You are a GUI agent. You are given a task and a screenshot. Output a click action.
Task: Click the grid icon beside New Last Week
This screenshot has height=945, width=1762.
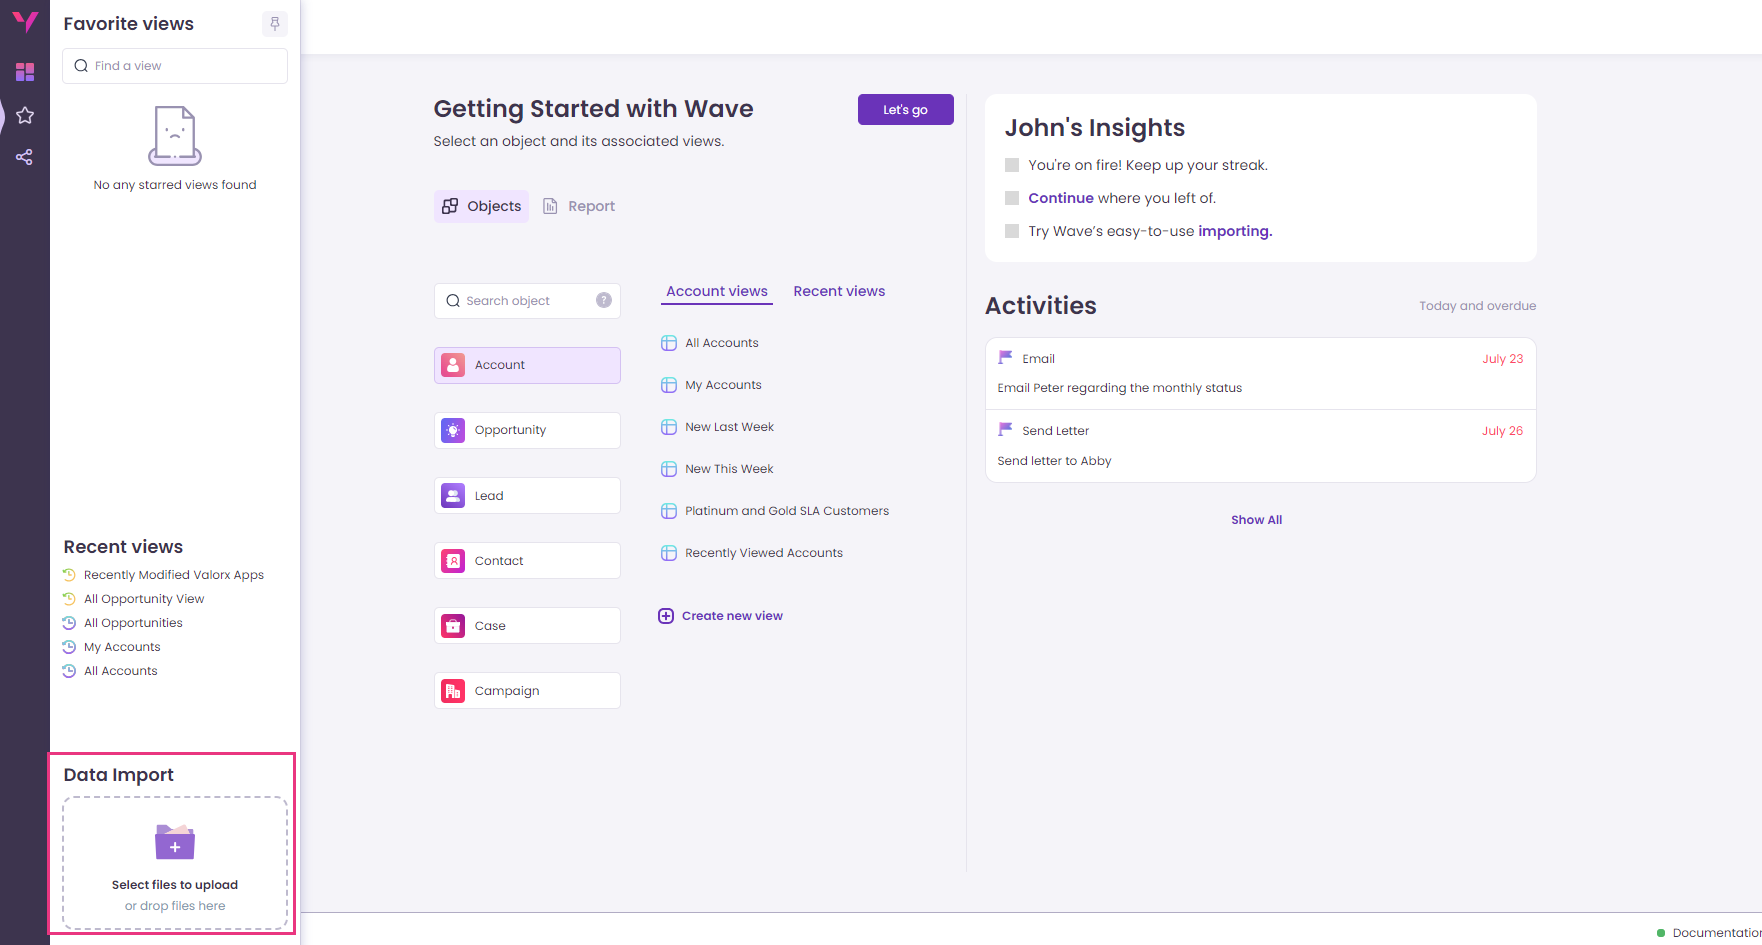669,427
